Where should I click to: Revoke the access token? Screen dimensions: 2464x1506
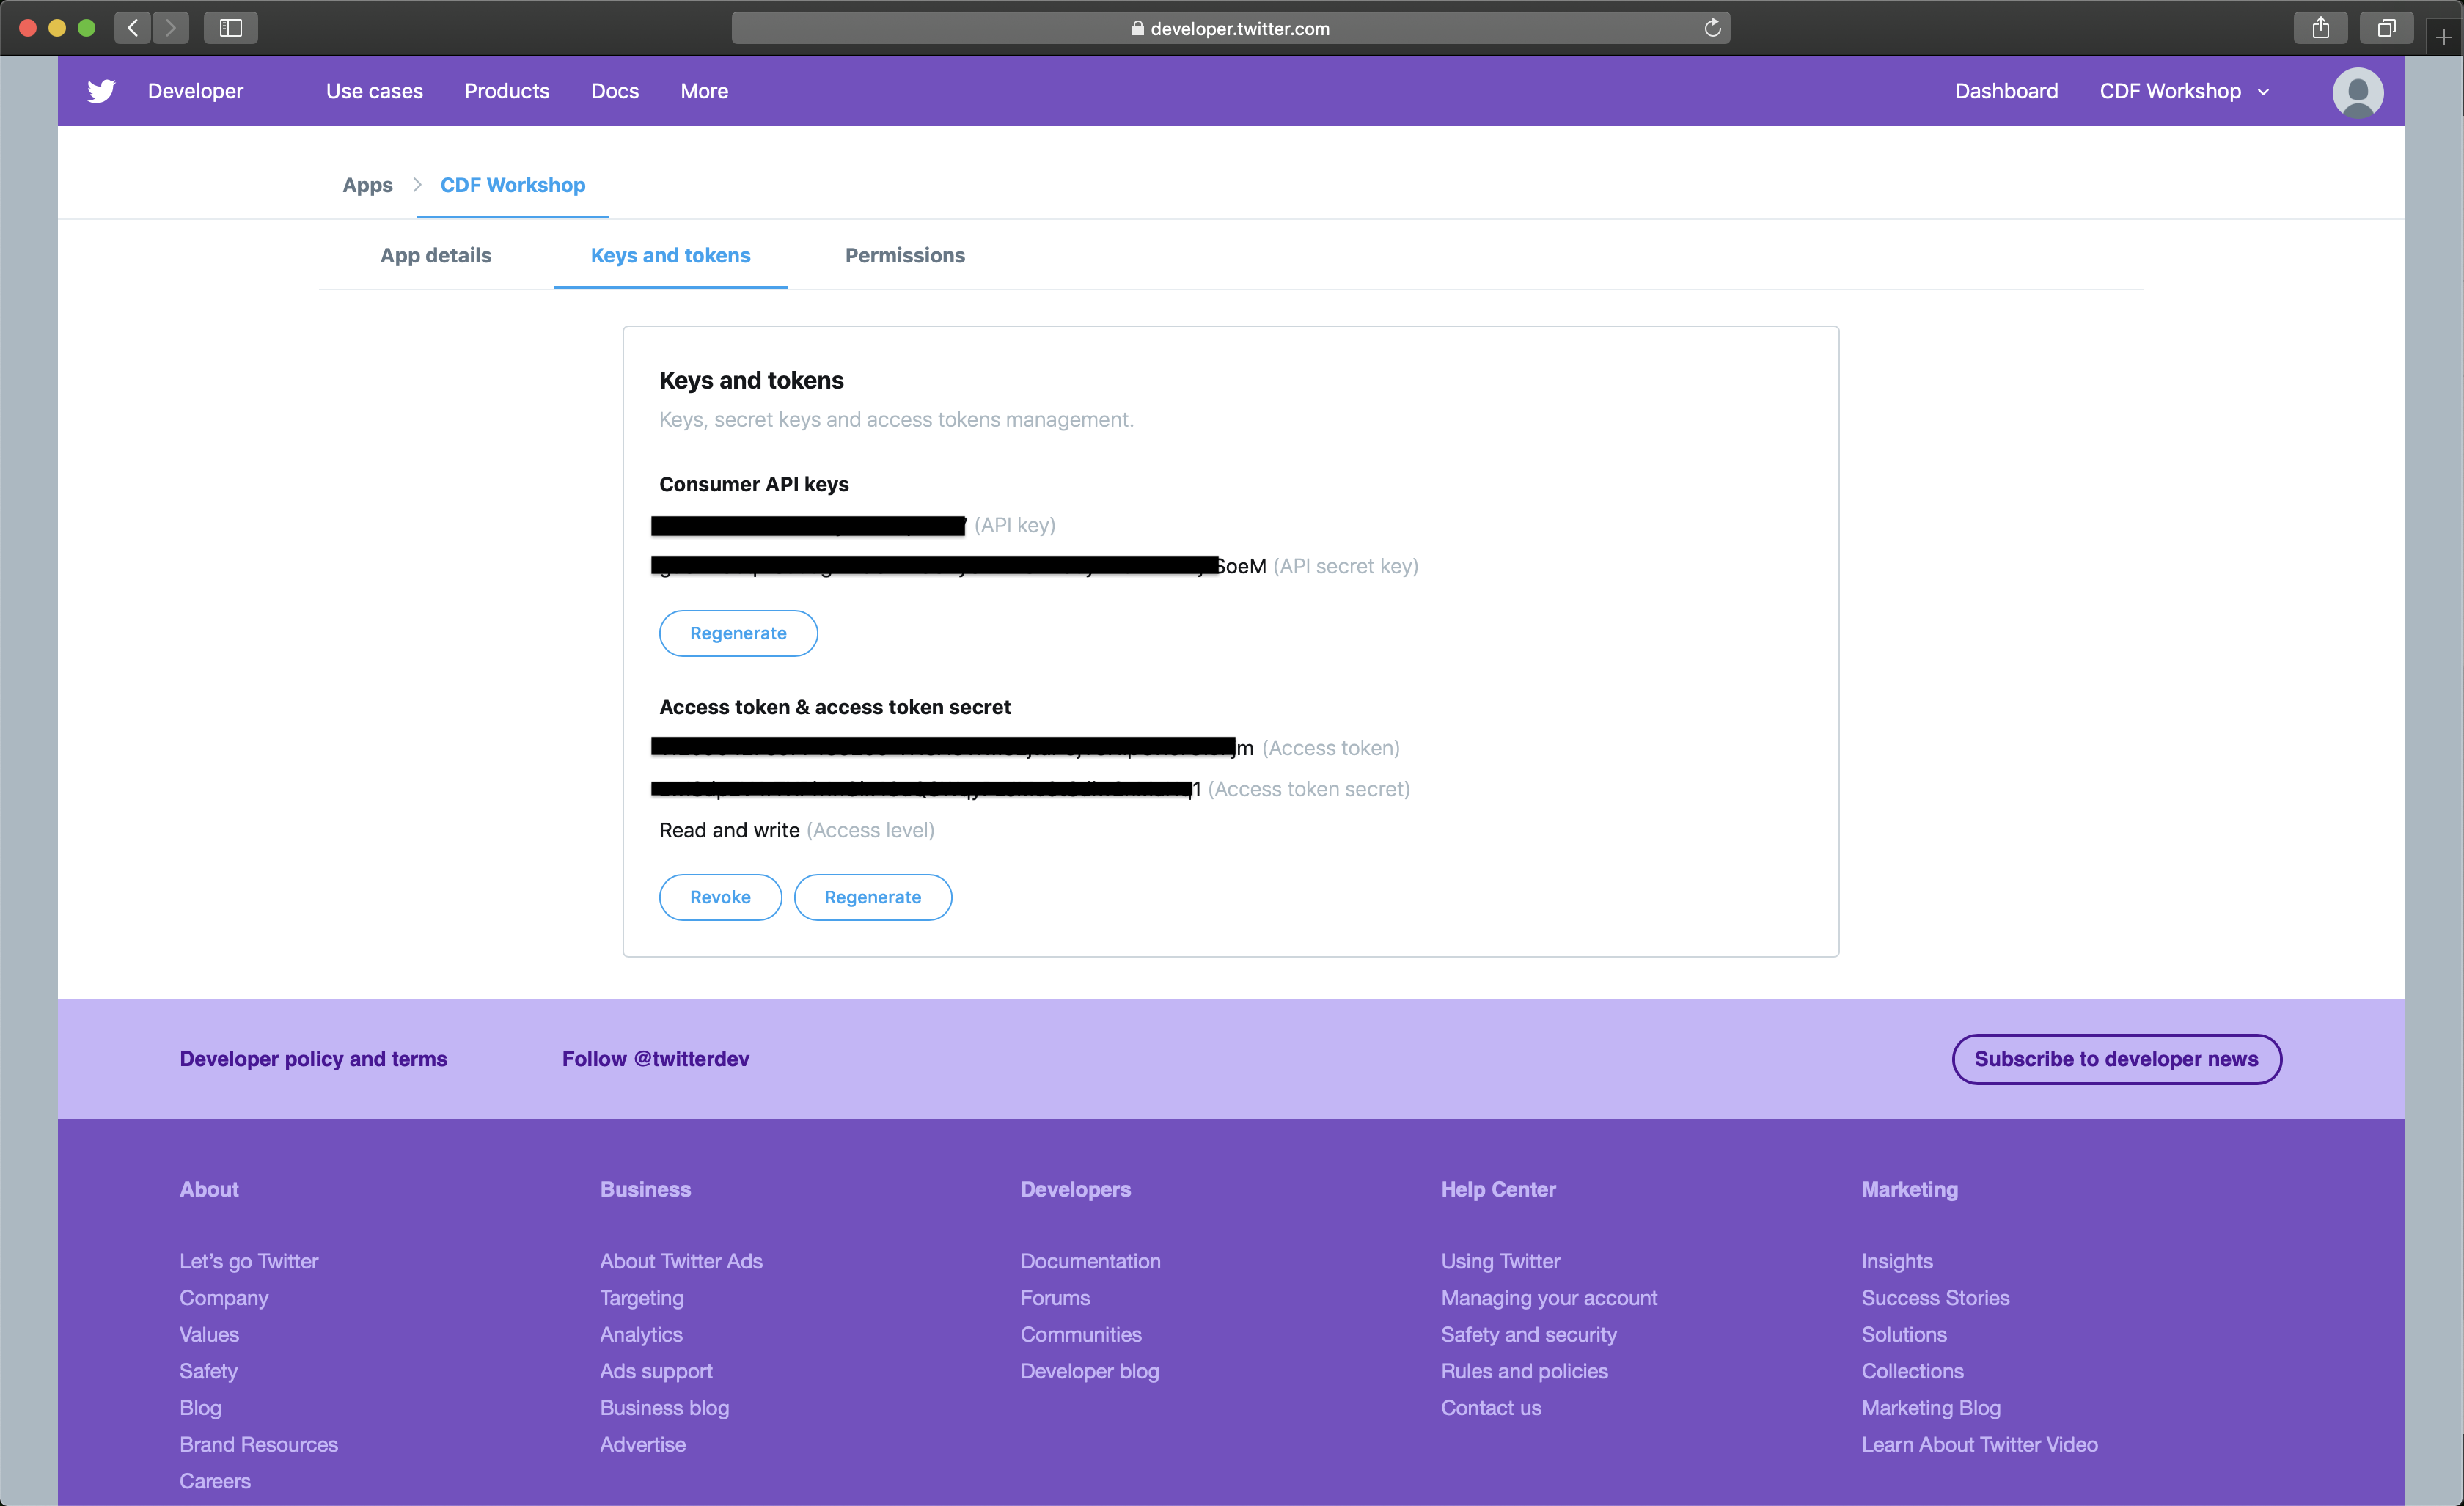click(x=720, y=897)
